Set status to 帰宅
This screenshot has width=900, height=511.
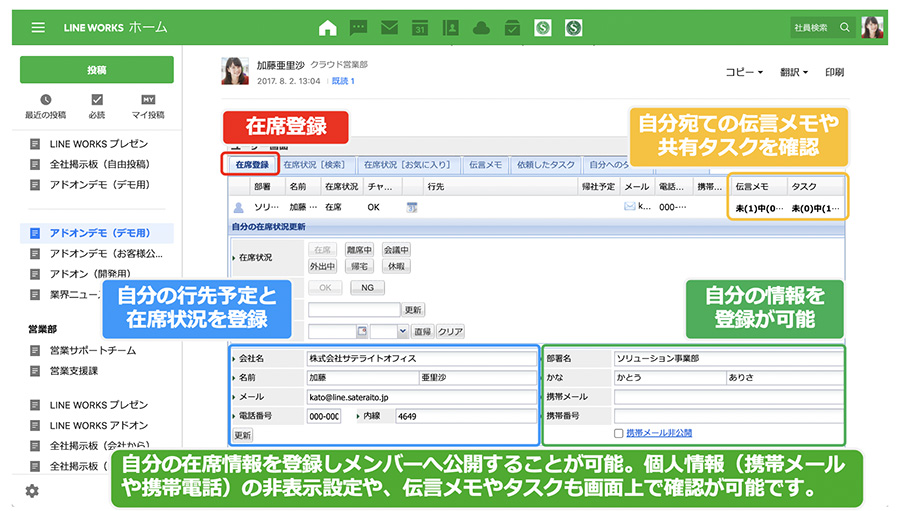click(x=359, y=266)
